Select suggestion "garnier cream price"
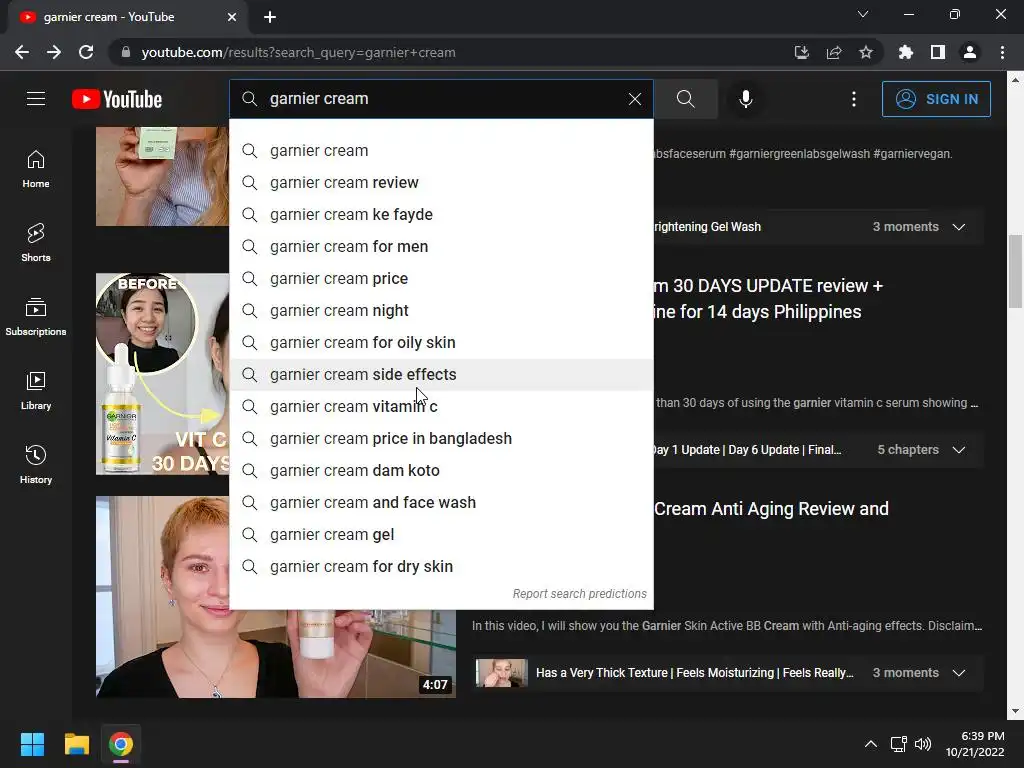Image resolution: width=1024 pixels, height=768 pixels. coord(441,278)
